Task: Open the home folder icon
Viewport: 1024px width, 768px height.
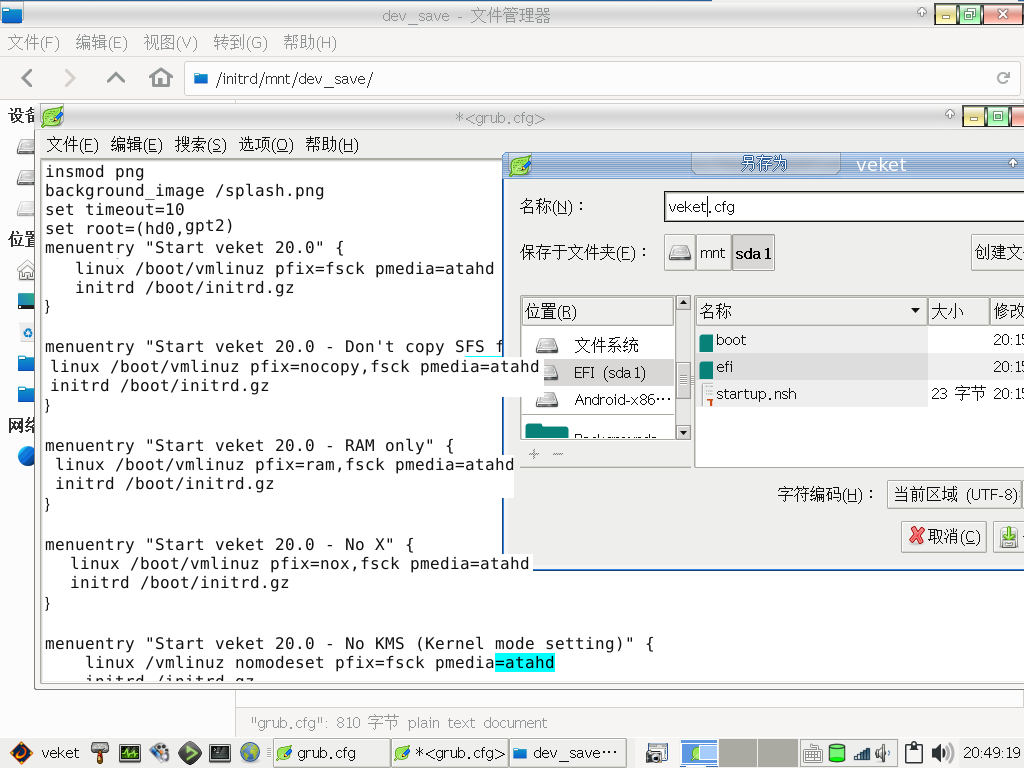Action: (x=161, y=78)
